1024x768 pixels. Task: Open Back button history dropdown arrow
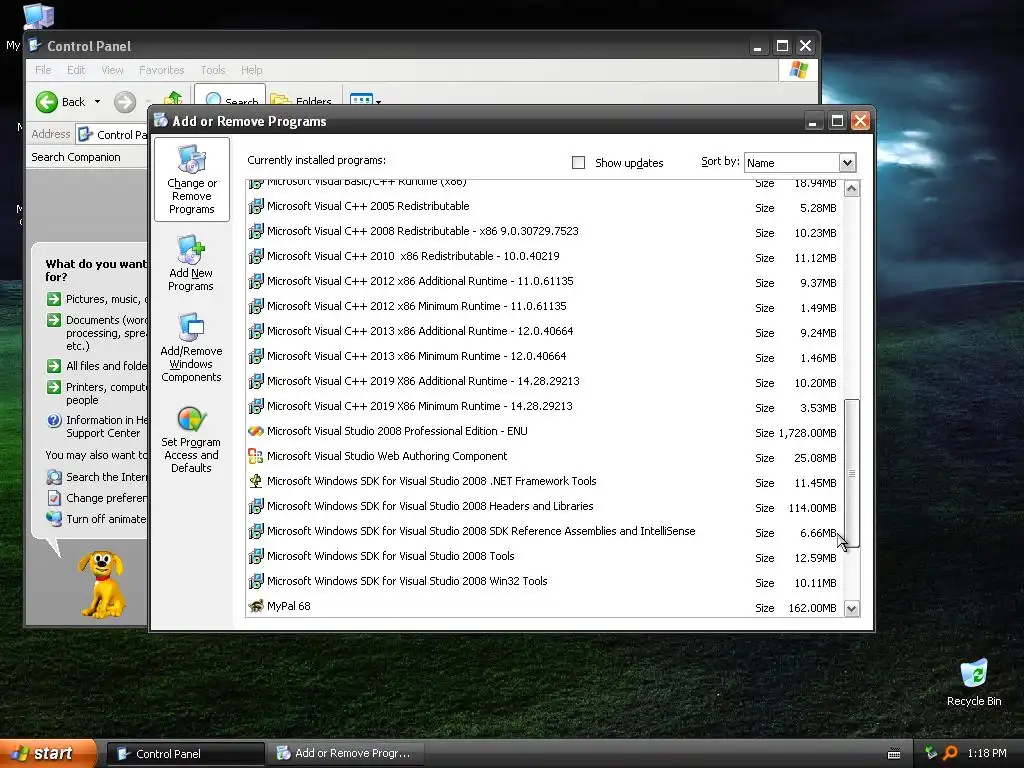point(97,102)
